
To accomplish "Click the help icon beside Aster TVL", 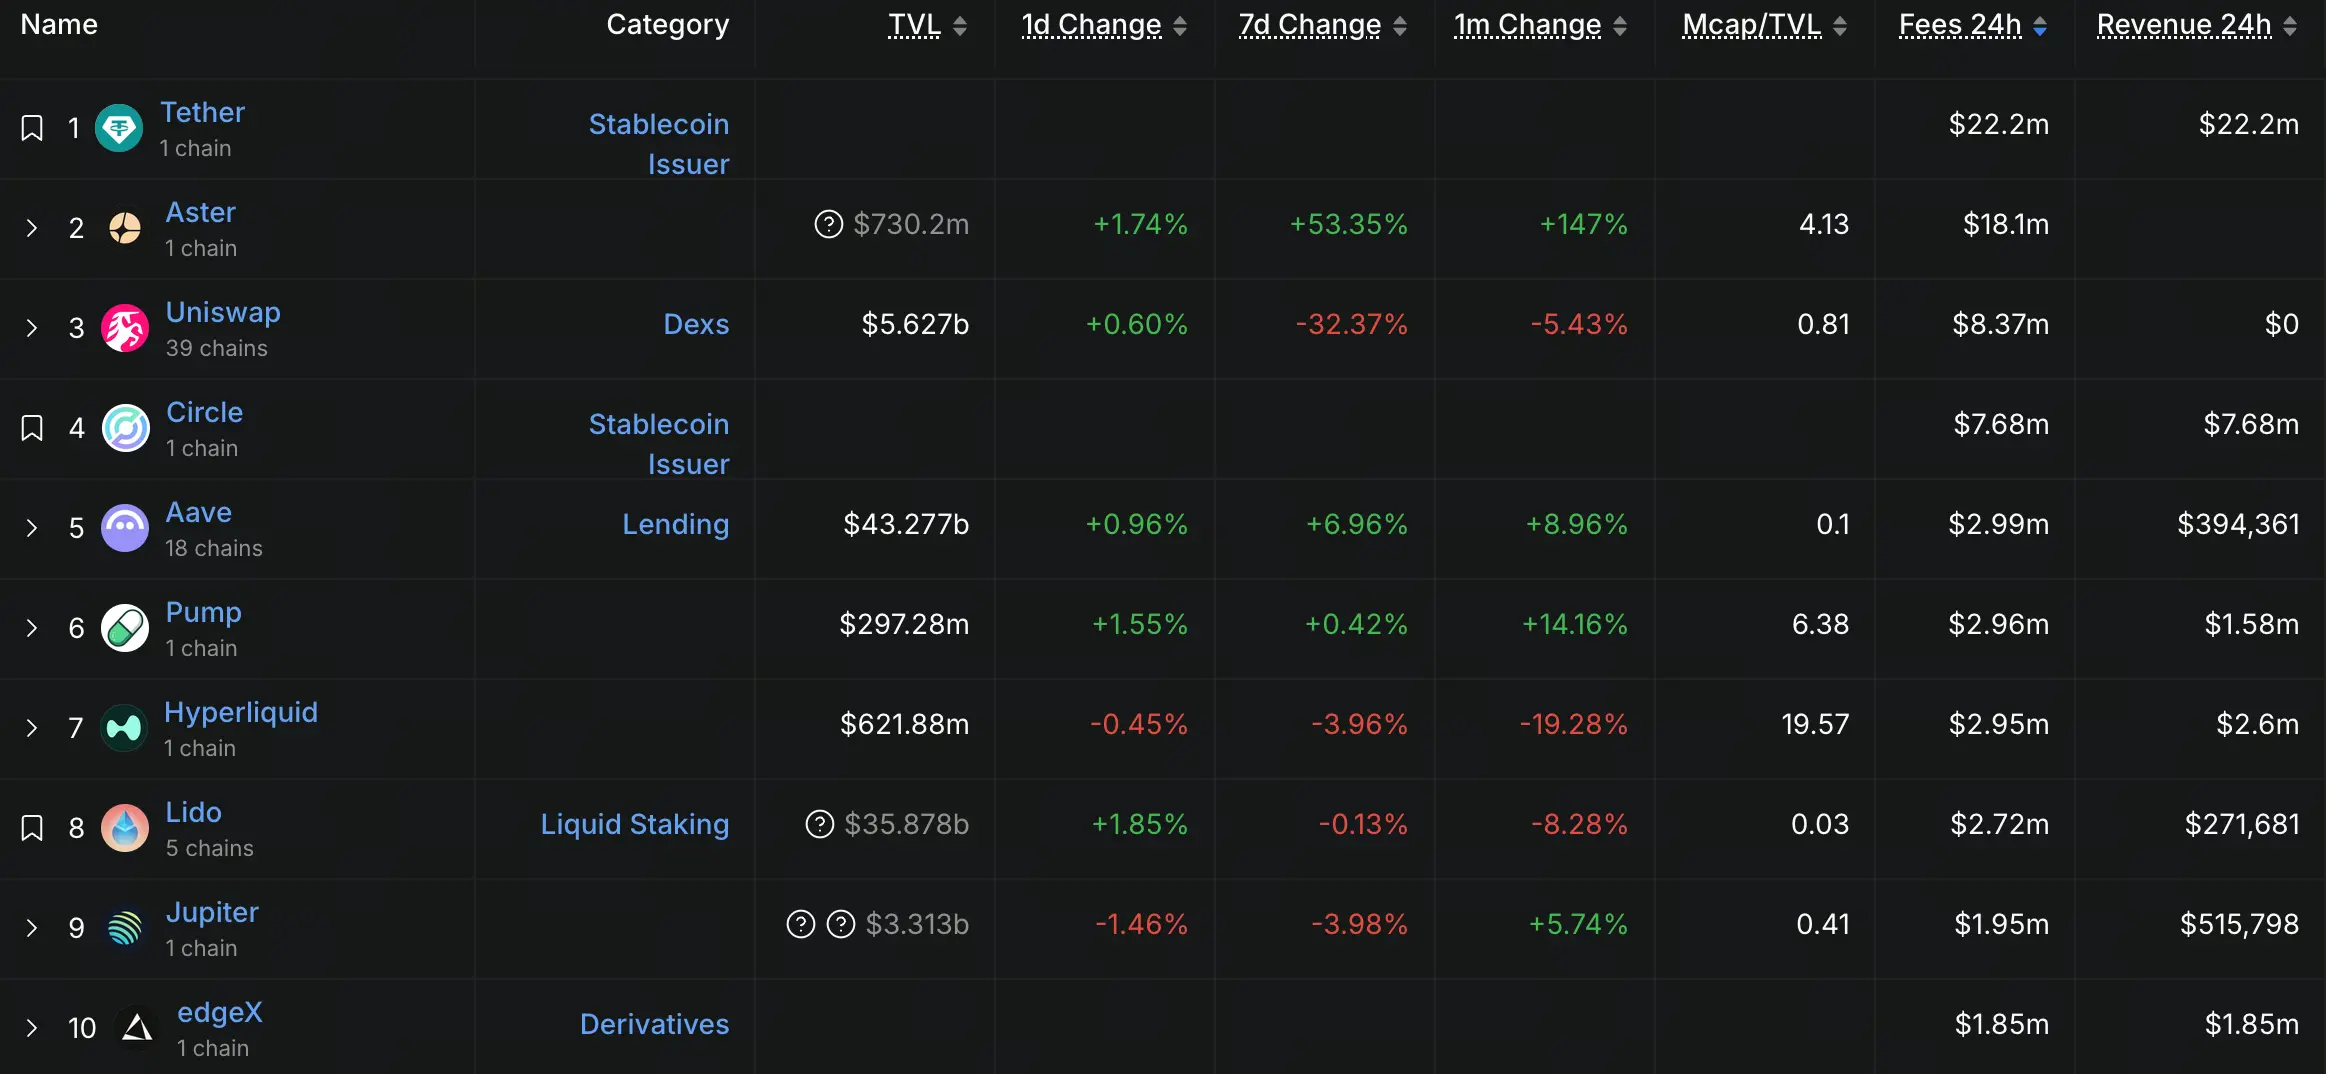I will [829, 224].
